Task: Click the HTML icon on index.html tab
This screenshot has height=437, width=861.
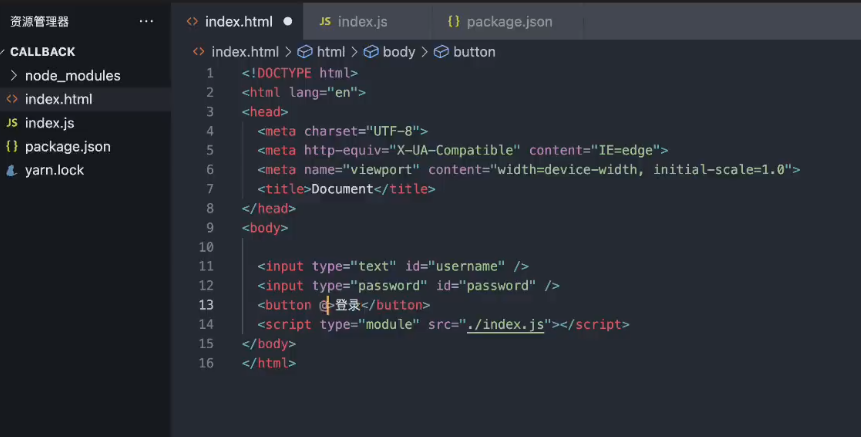Action: pos(192,21)
